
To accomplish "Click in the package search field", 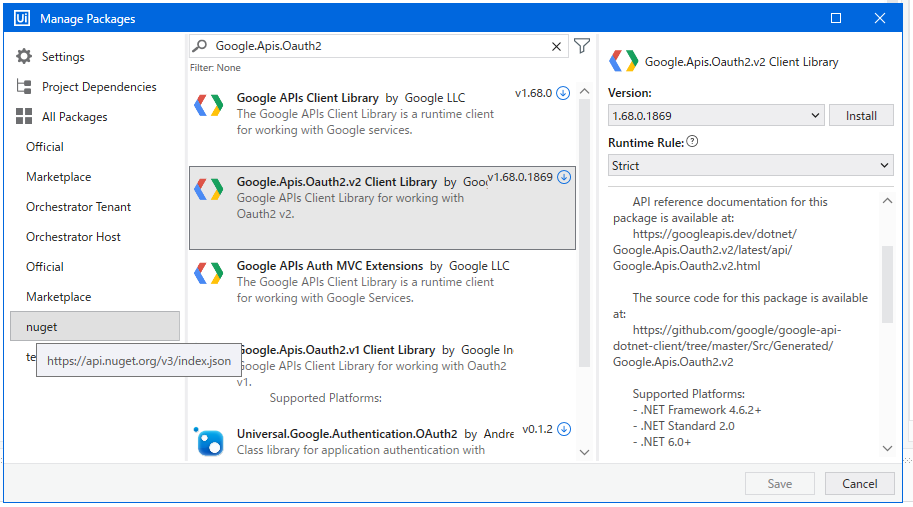I will coord(380,46).
